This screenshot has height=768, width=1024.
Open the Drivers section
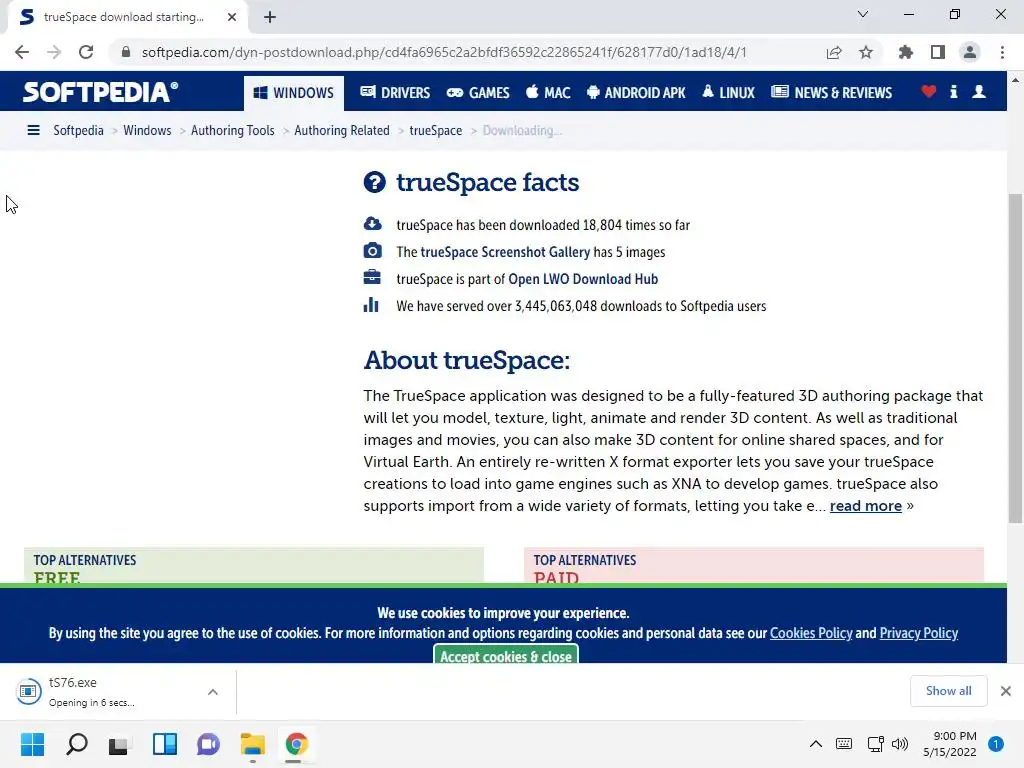pos(395,93)
